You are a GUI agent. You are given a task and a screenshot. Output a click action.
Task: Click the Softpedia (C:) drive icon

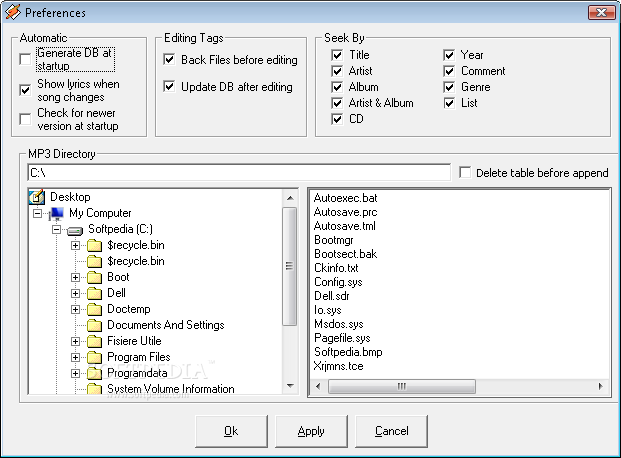point(75,230)
